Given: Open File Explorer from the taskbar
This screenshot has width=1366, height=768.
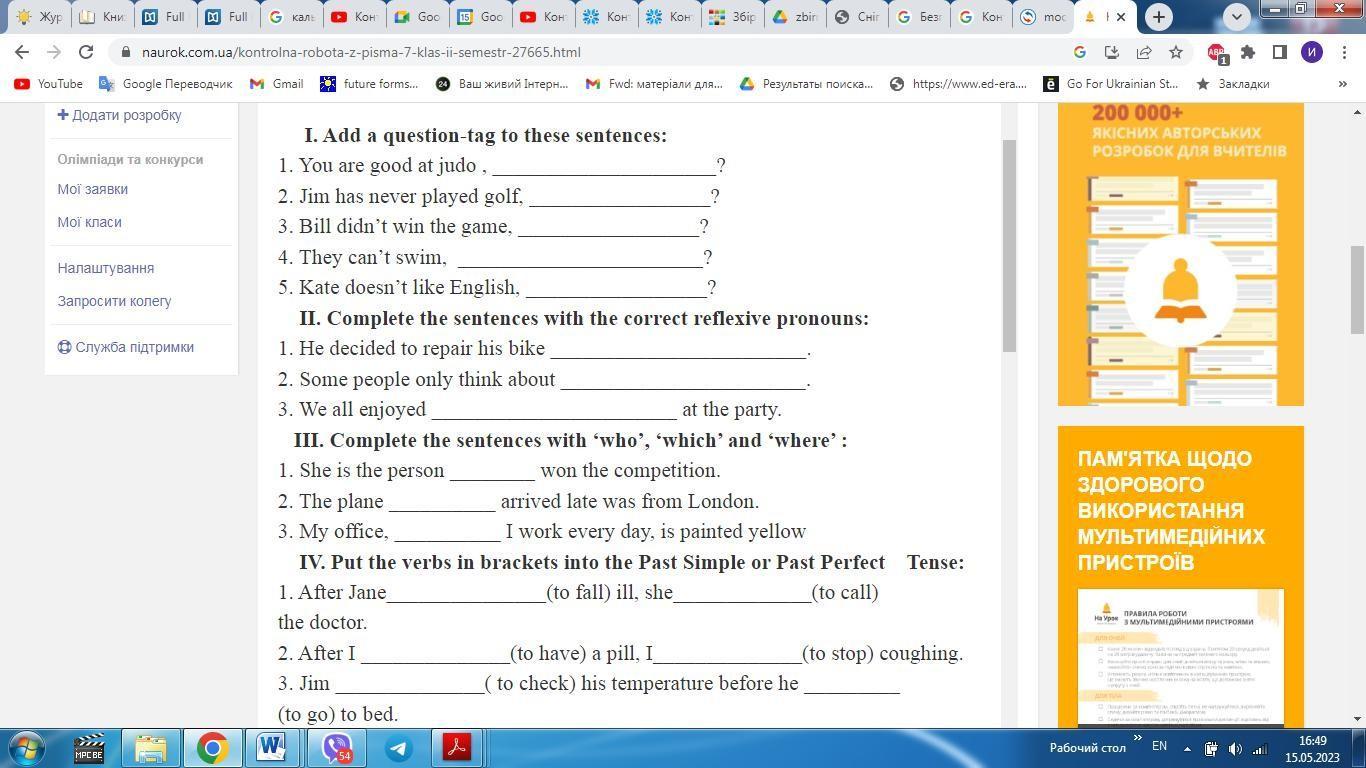Looking at the screenshot, I should coord(151,748).
